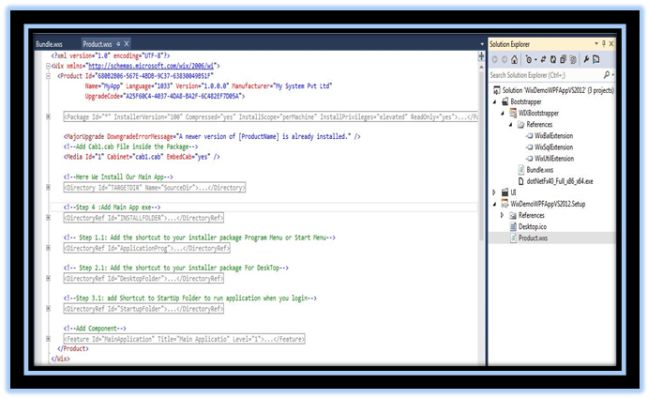650x399 pixels.
Task: Click the editor split window handle
Action: point(481,56)
